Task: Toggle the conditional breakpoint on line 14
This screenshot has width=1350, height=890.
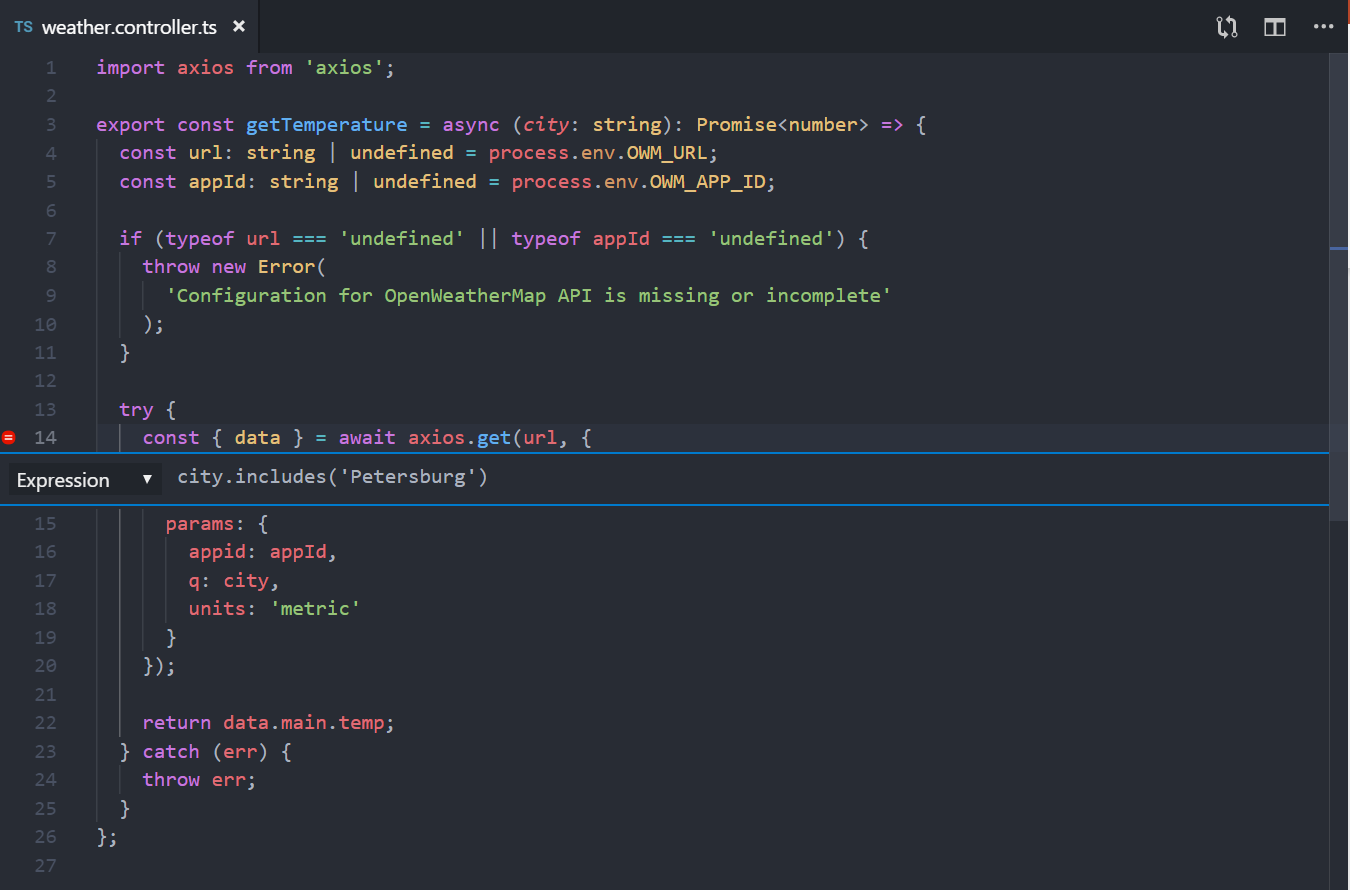Action: (9, 437)
